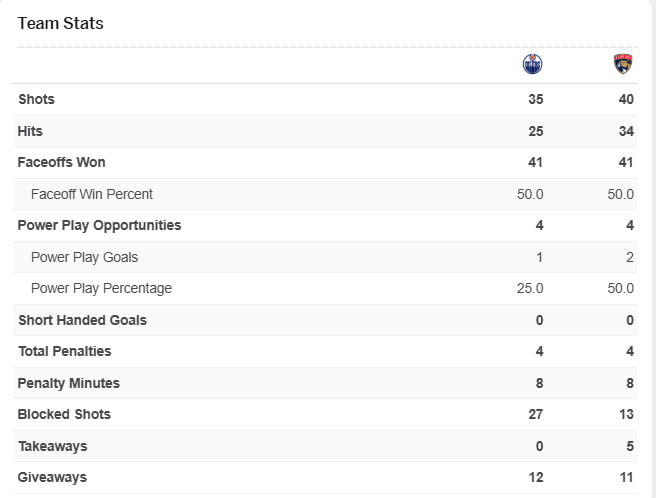The height and width of the screenshot is (498, 656).
Task: Click the Oilers shots value 35
Action: click(x=536, y=99)
